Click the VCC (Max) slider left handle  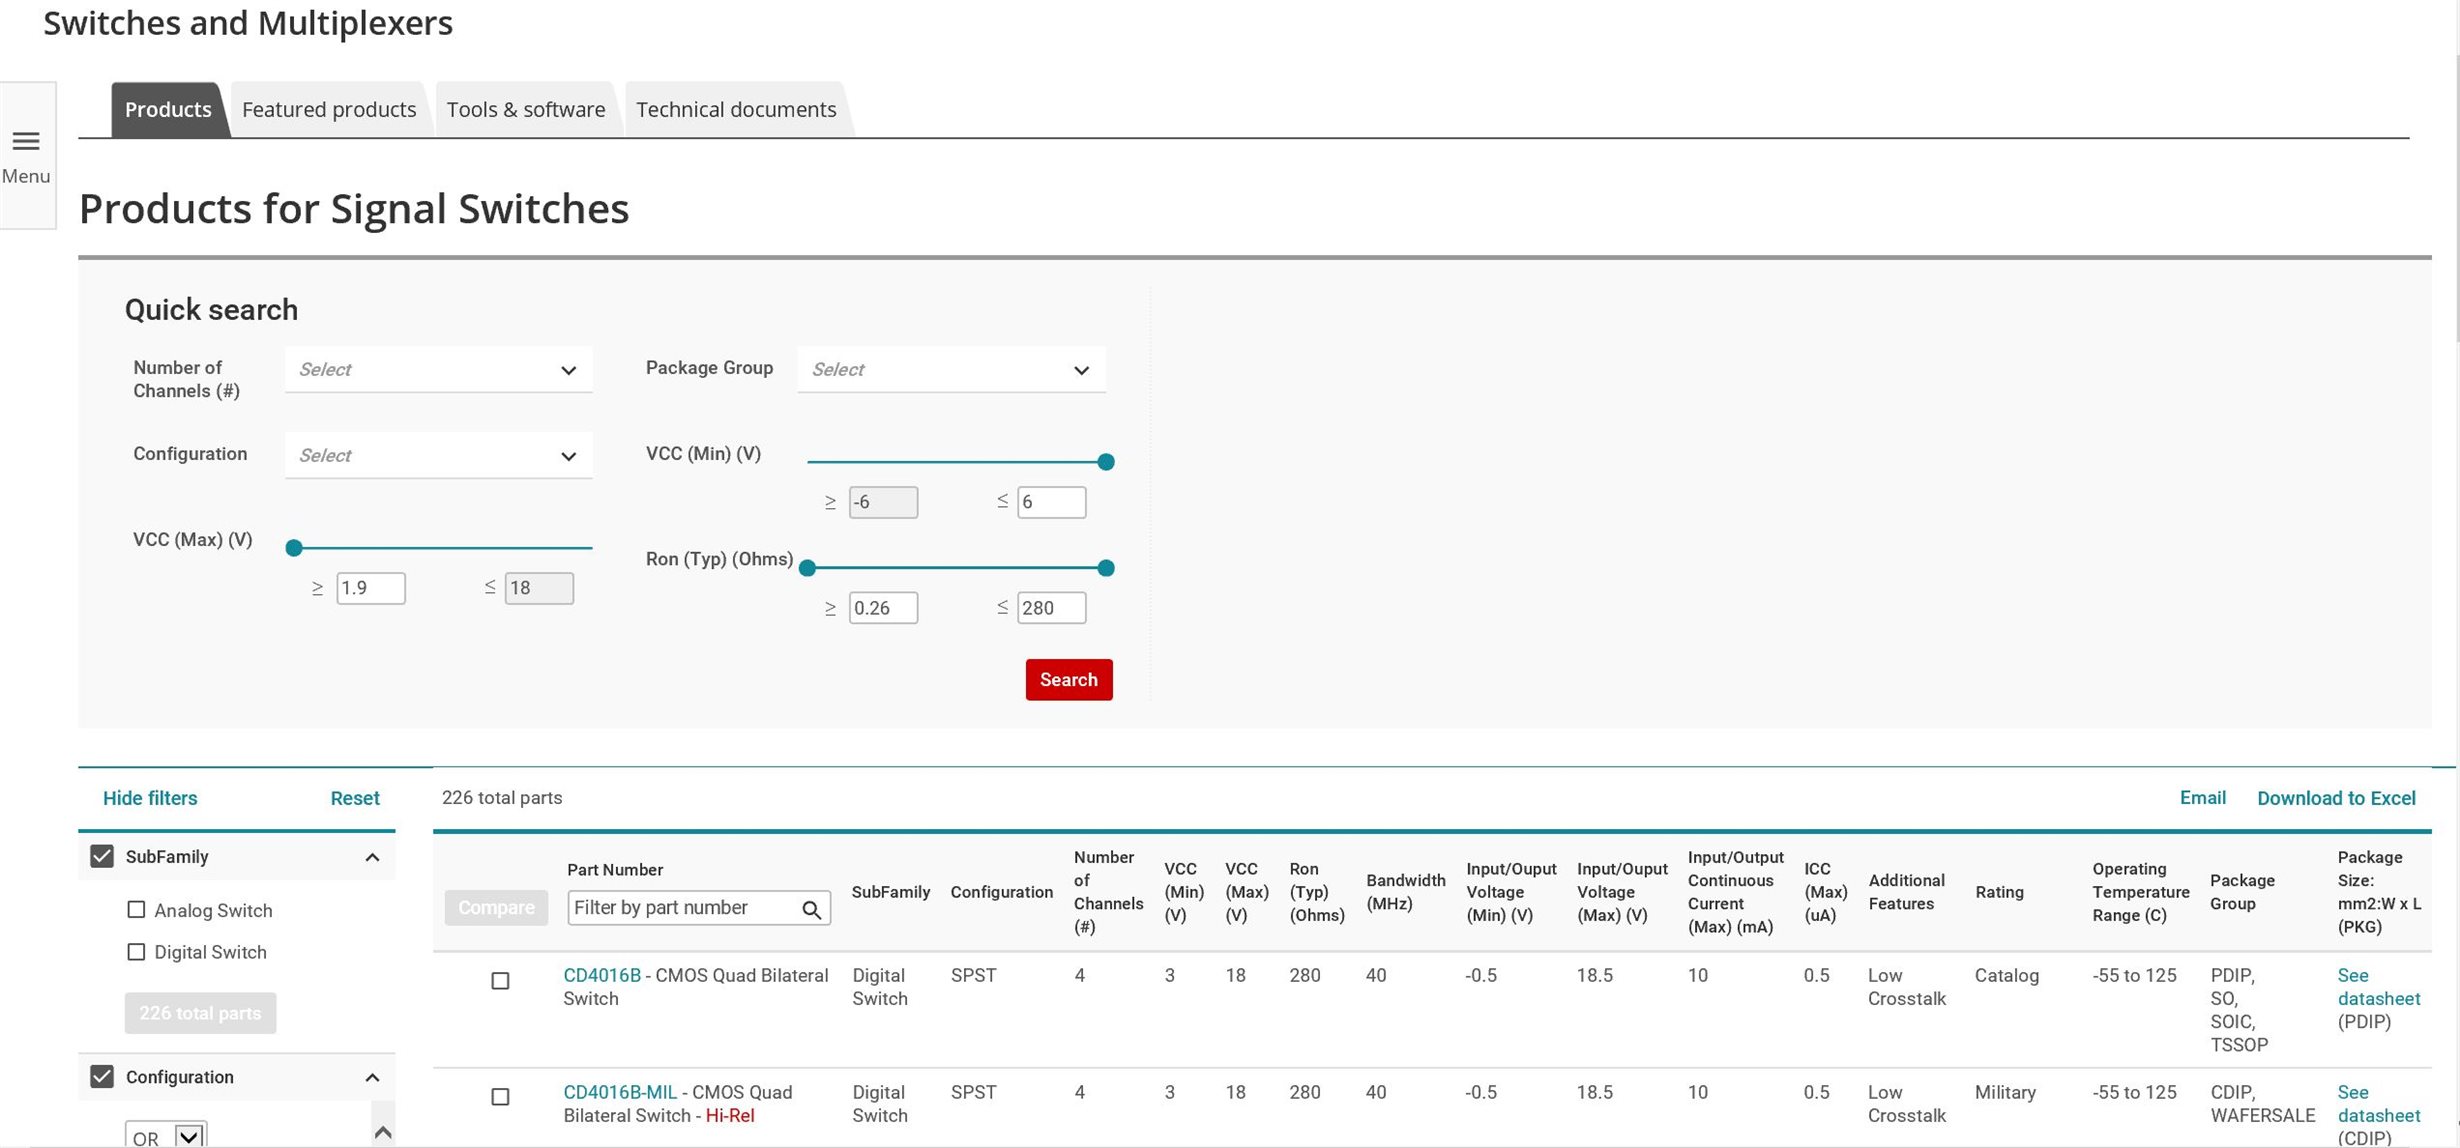tap(294, 548)
